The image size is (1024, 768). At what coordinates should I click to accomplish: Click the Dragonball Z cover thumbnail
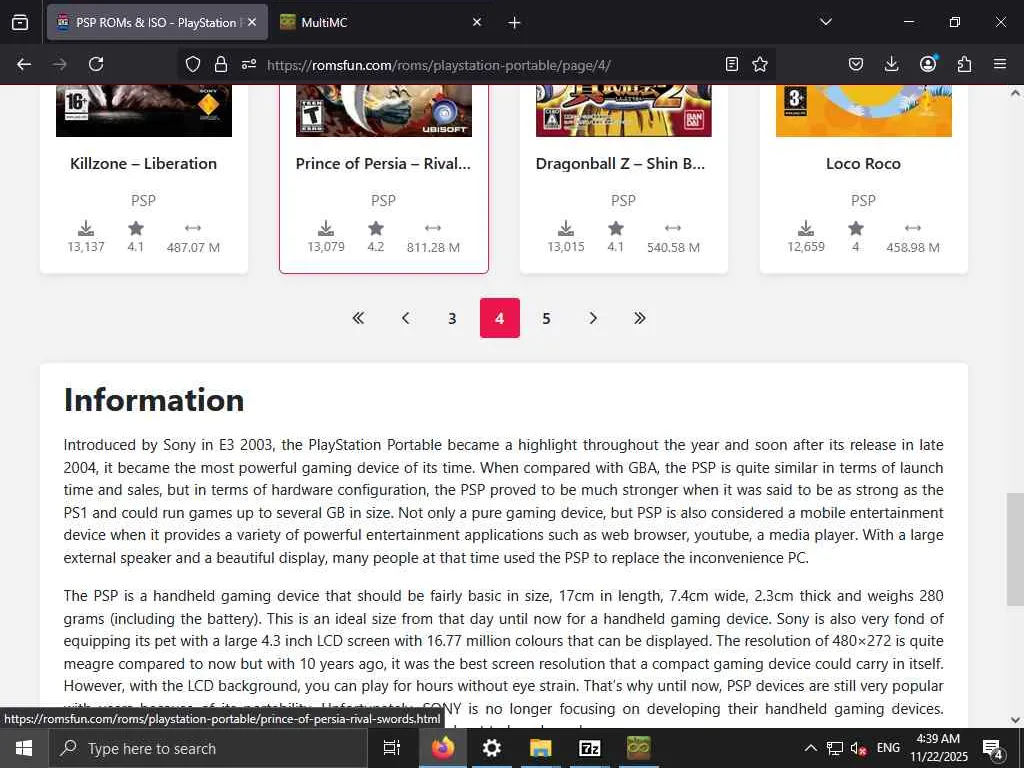(x=624, y=111)
